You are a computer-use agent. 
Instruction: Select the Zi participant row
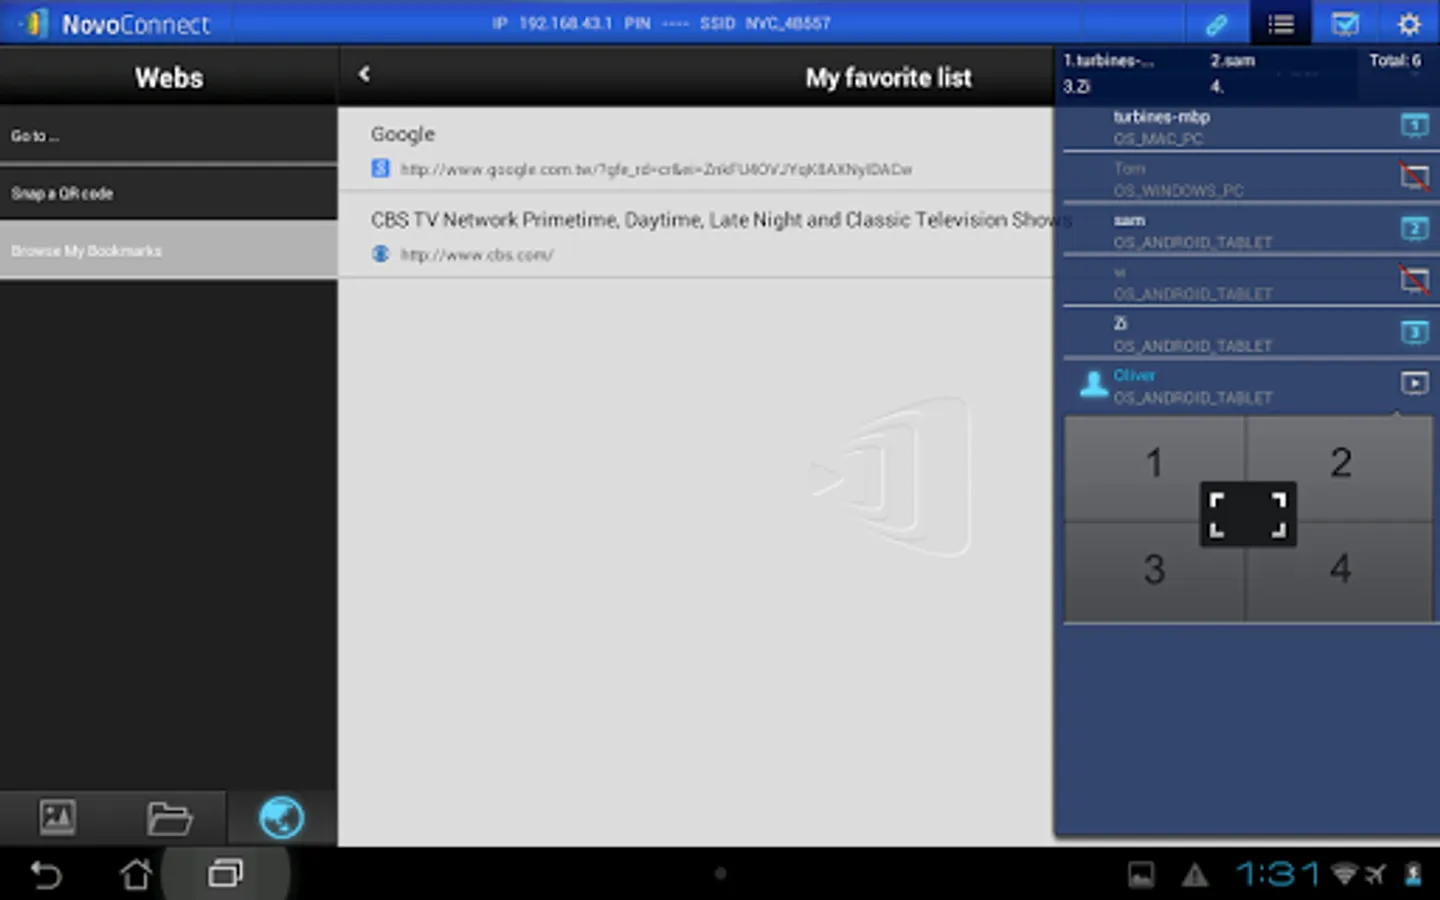[1251, 334]
